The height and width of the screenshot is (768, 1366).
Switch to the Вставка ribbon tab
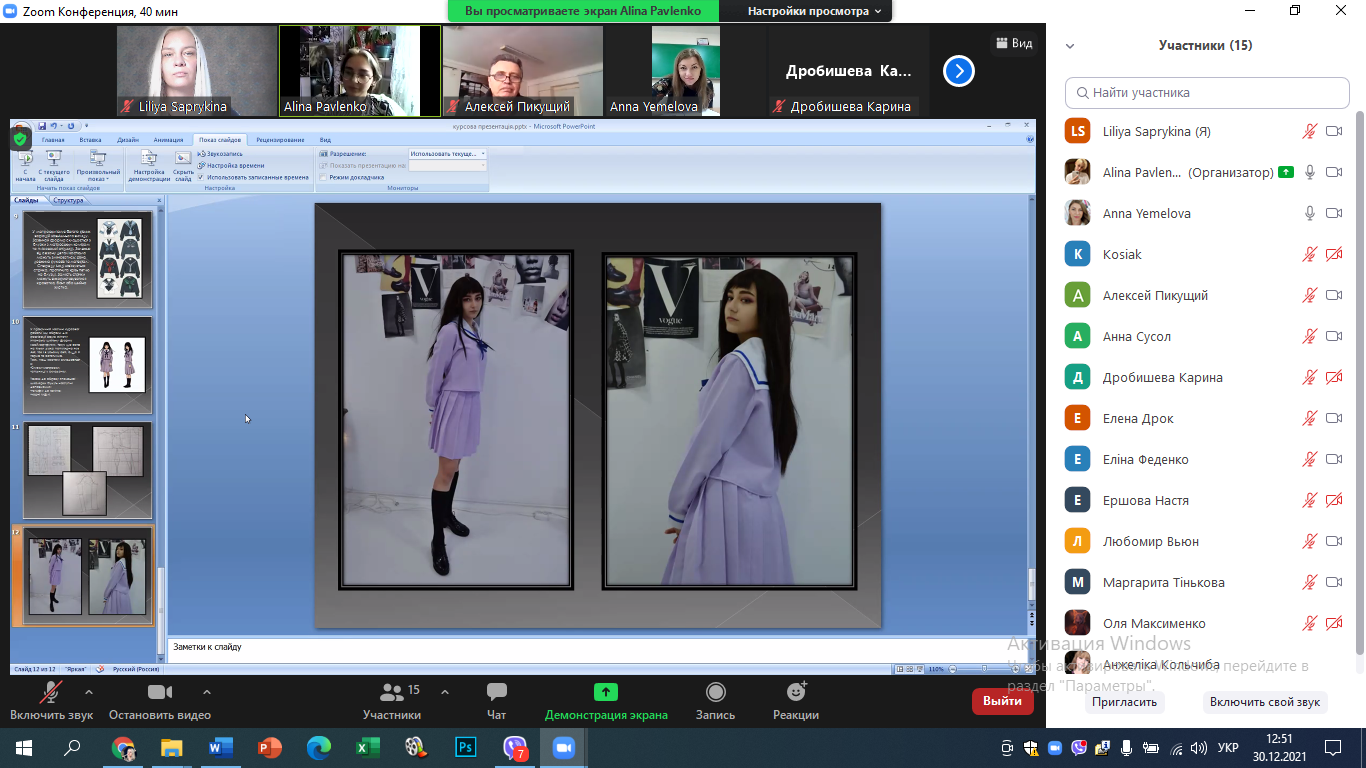click(x=90, y=140)
